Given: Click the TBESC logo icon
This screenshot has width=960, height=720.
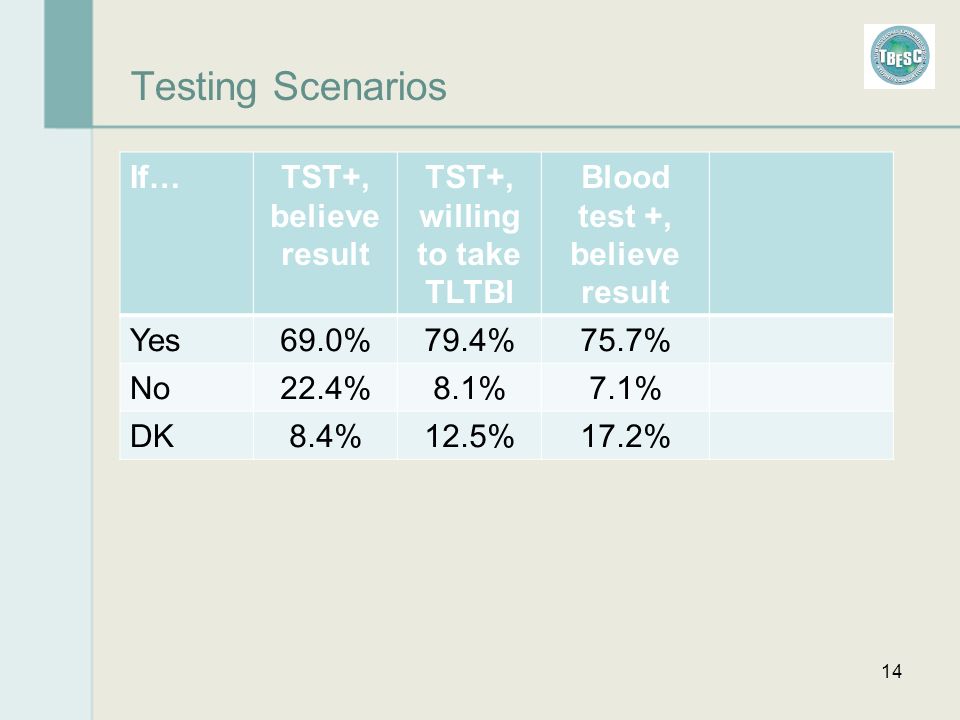Looking at the screenshot, I should [x=899, y=56].
